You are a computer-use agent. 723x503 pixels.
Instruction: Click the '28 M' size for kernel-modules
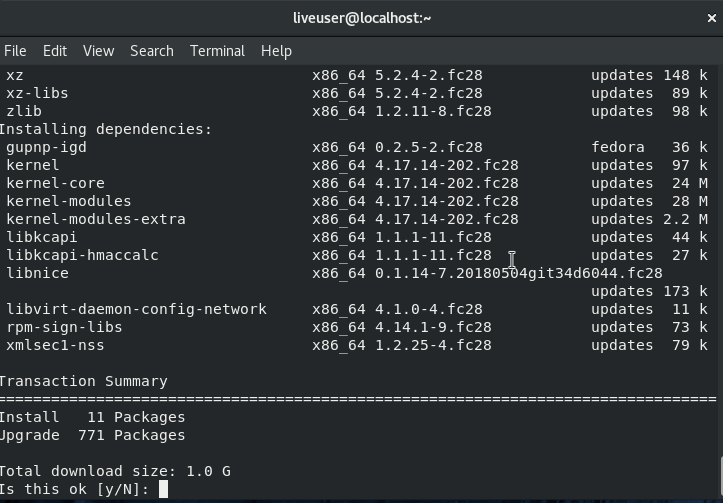click(690, 201)
